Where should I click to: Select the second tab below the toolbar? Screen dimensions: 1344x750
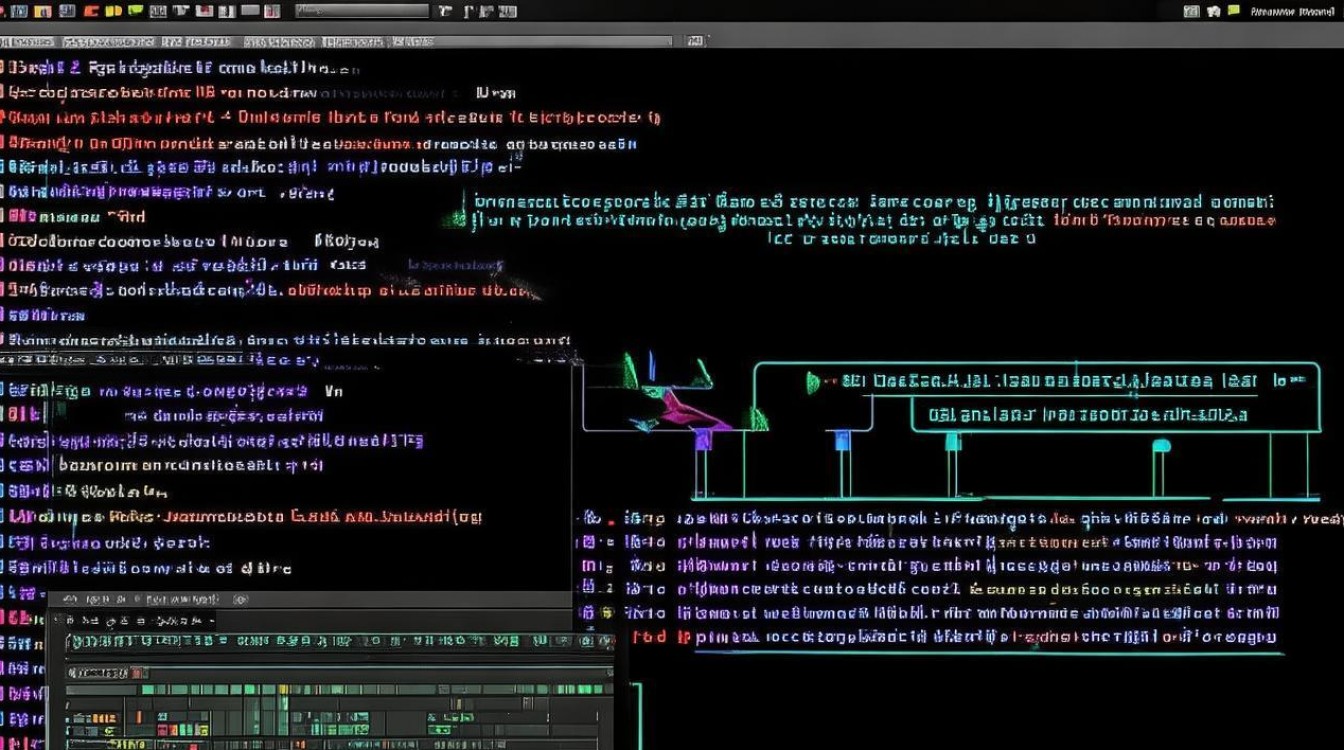pos(108,42)
